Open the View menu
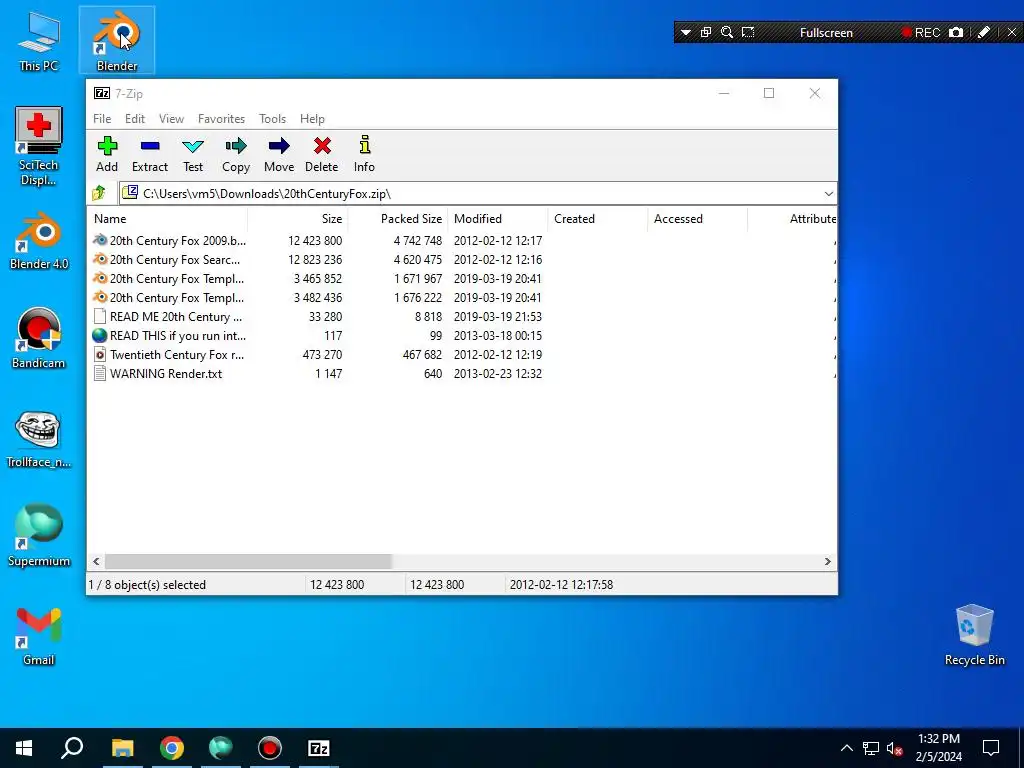The width and height of the screenshot is (1024, 768). (171, 119)
